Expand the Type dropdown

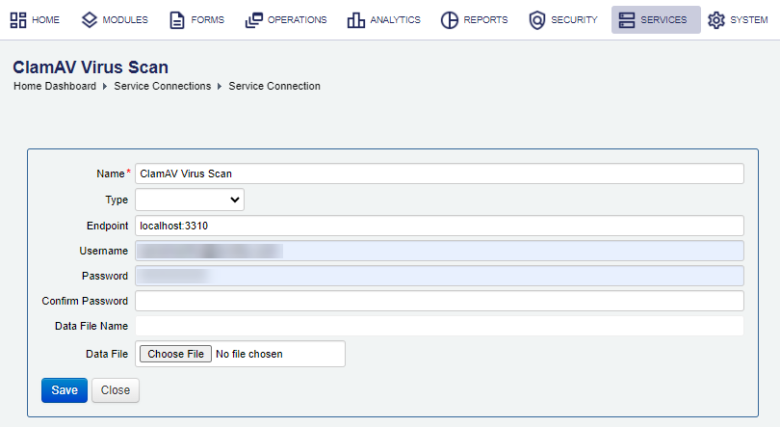click(190, 200)
